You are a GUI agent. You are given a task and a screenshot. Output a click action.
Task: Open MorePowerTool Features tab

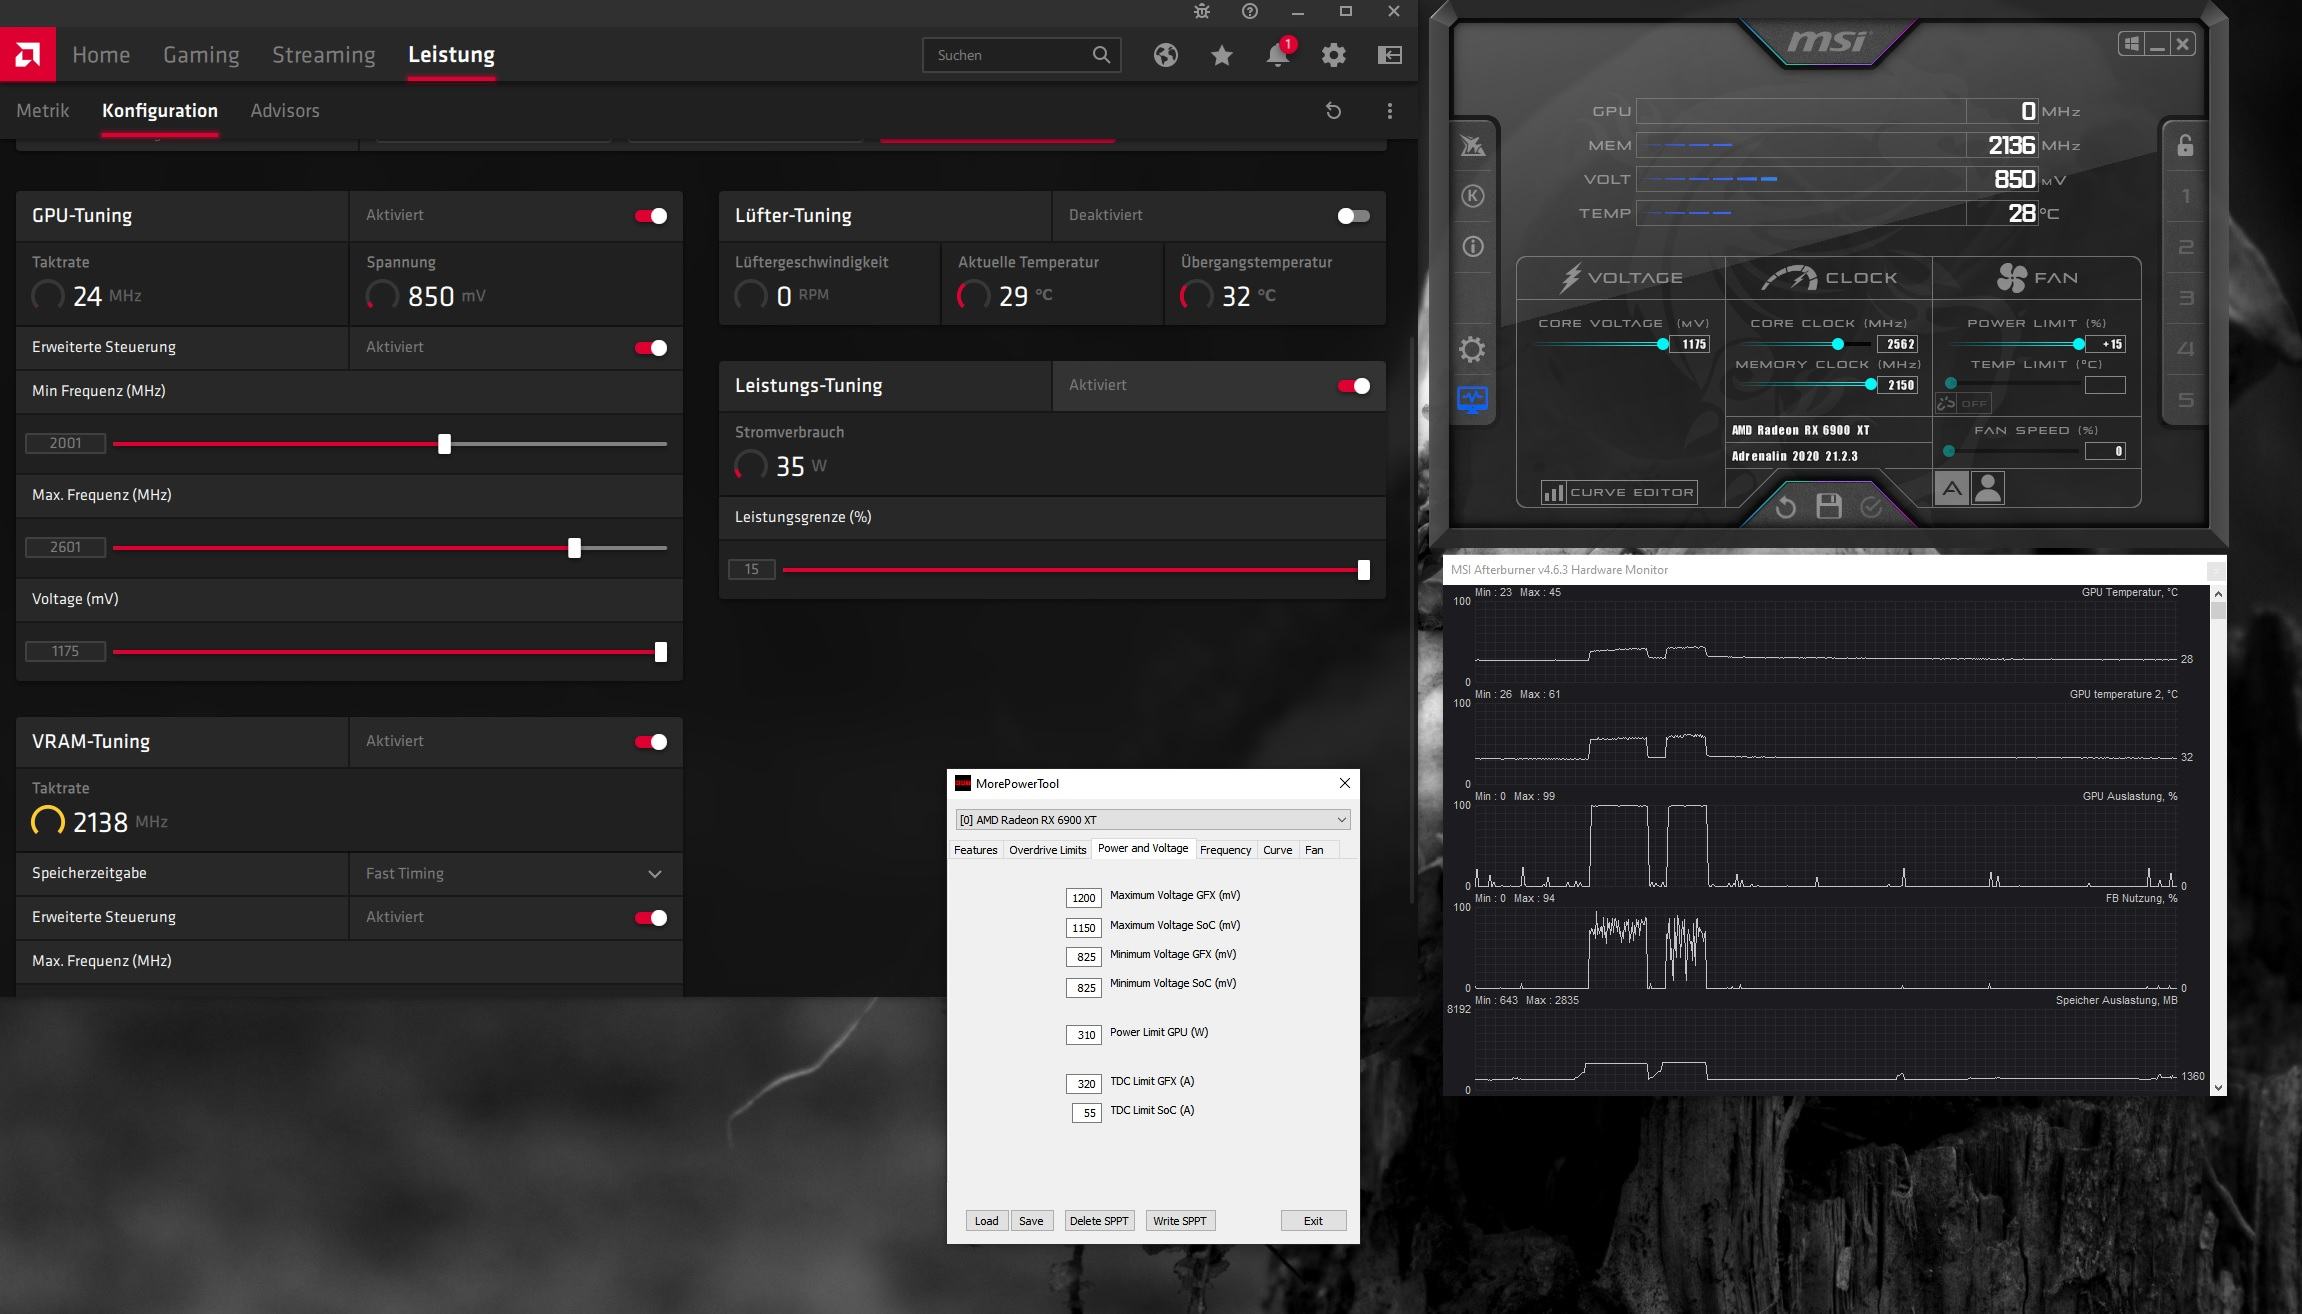(x=975, y=850)
